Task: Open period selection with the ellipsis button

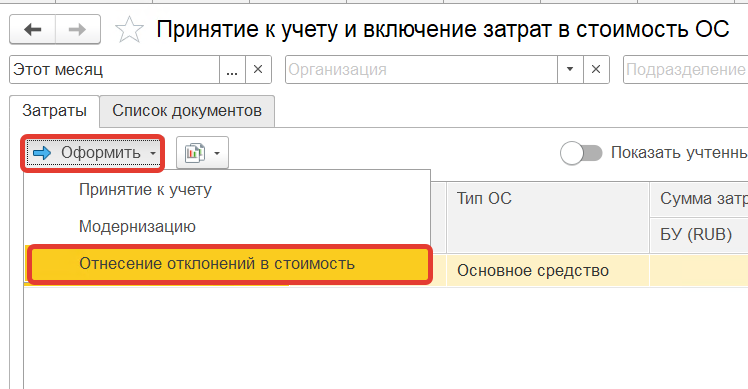Action: click(232, 70)
